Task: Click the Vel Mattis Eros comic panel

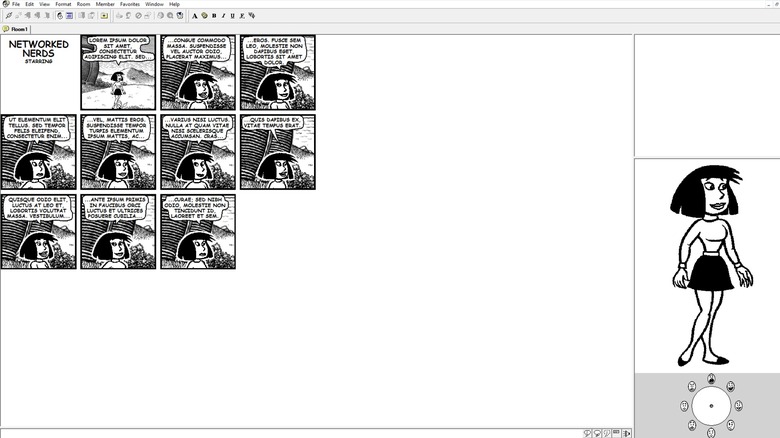Action: click(x=118, y=152)
